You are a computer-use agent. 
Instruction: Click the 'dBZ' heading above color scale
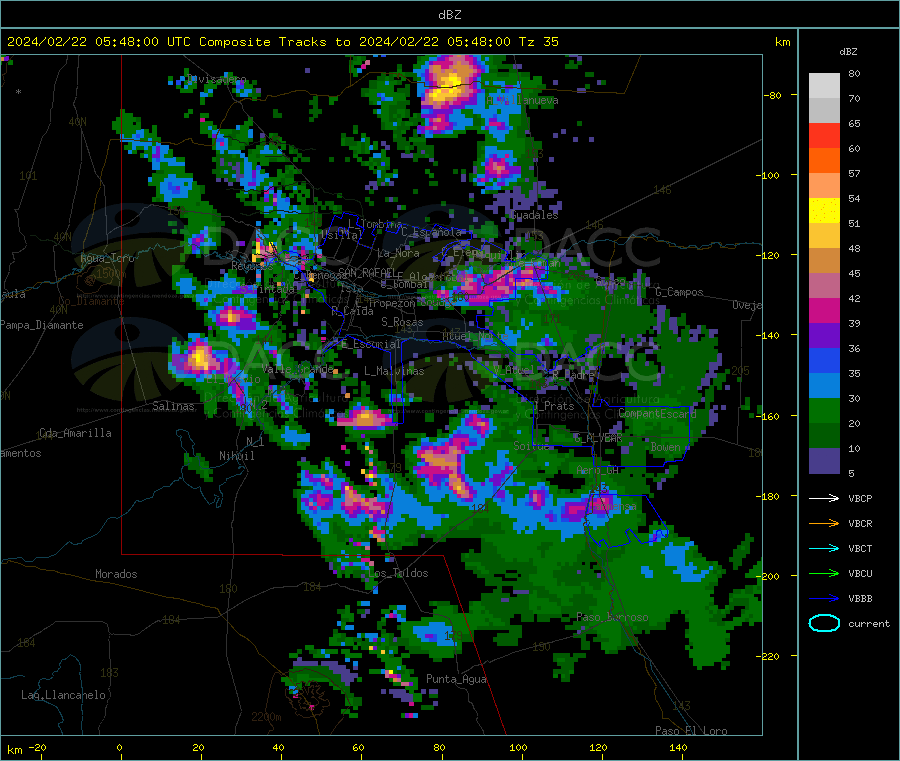coord(848,52)
